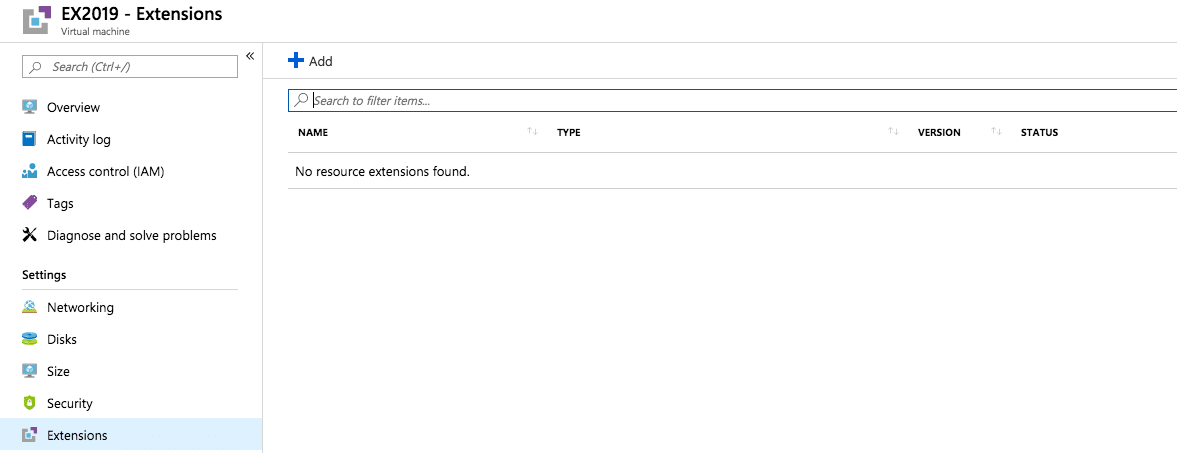Viewport: 1177px width, 453px height.
Task: Click the Overview monitor icon
Action: point(29,107)
